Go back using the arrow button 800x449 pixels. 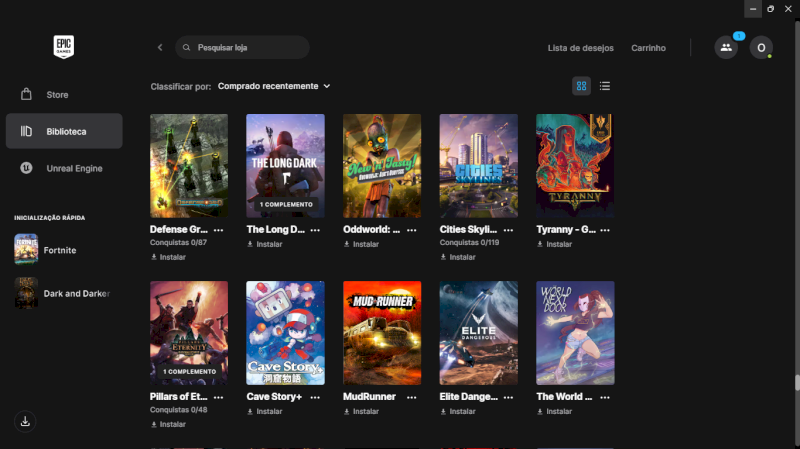coord(160,47)
